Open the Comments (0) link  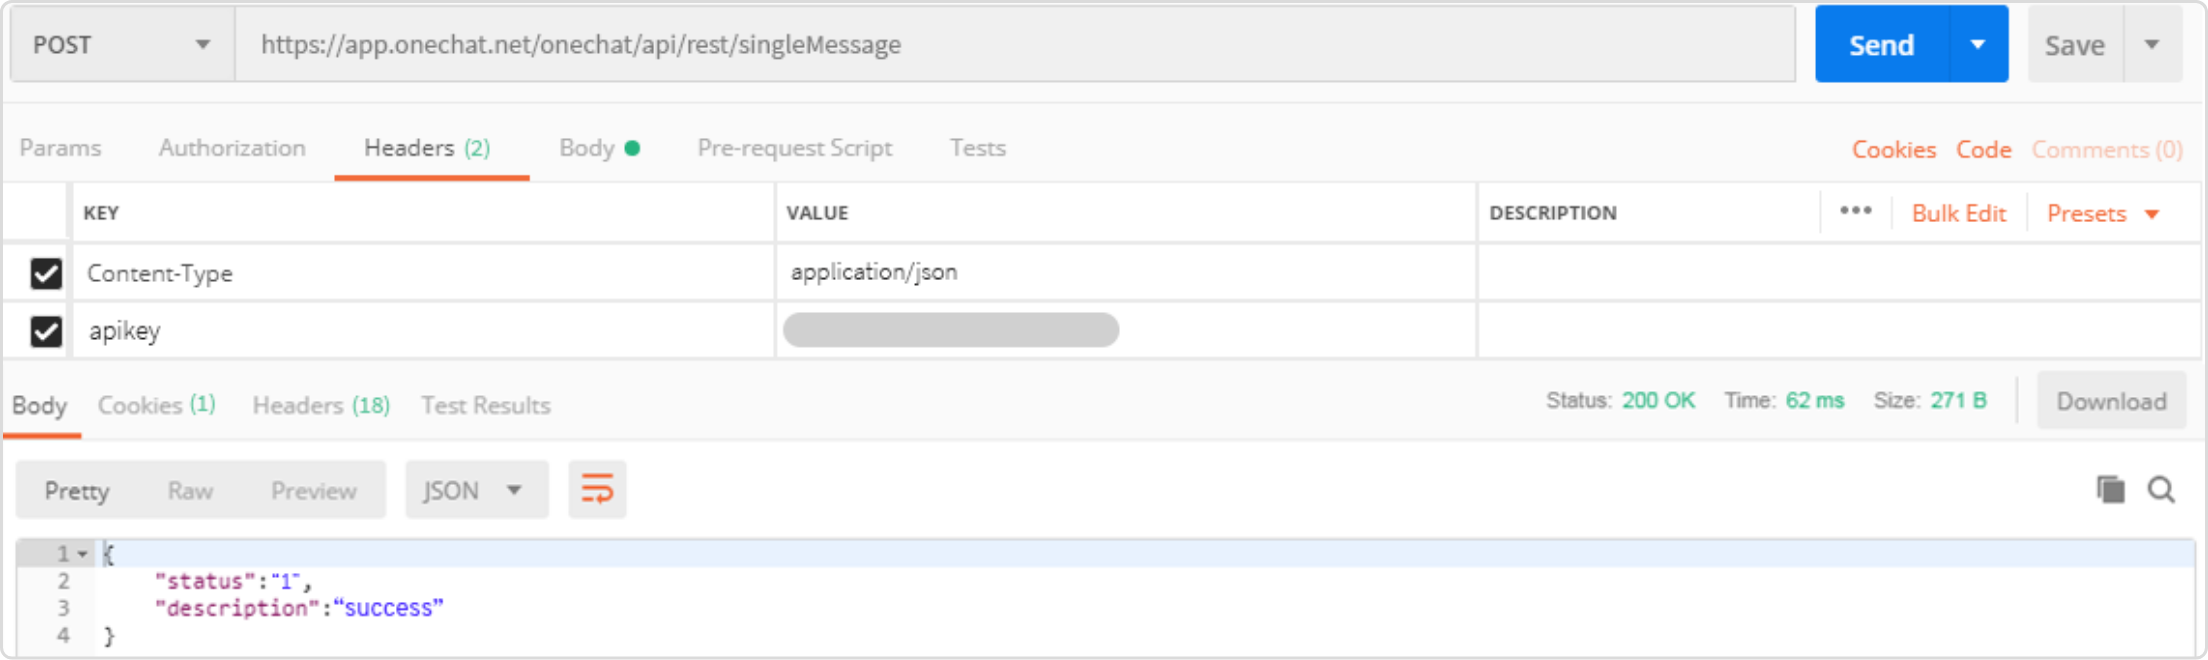2106,150
